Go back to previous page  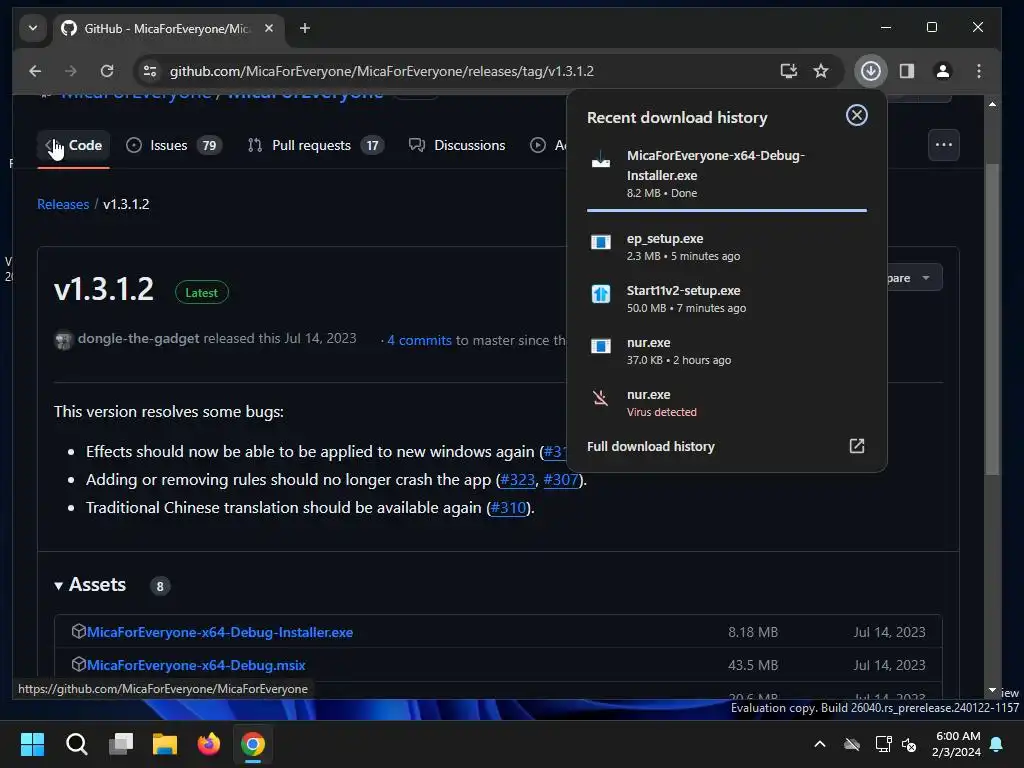35,71
